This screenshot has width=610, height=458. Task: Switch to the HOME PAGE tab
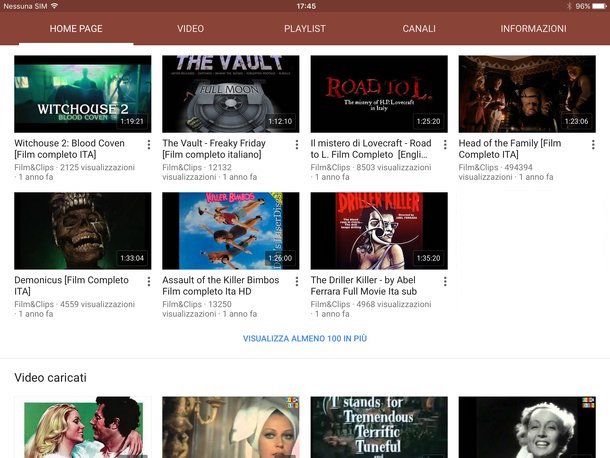click(76, 28)
